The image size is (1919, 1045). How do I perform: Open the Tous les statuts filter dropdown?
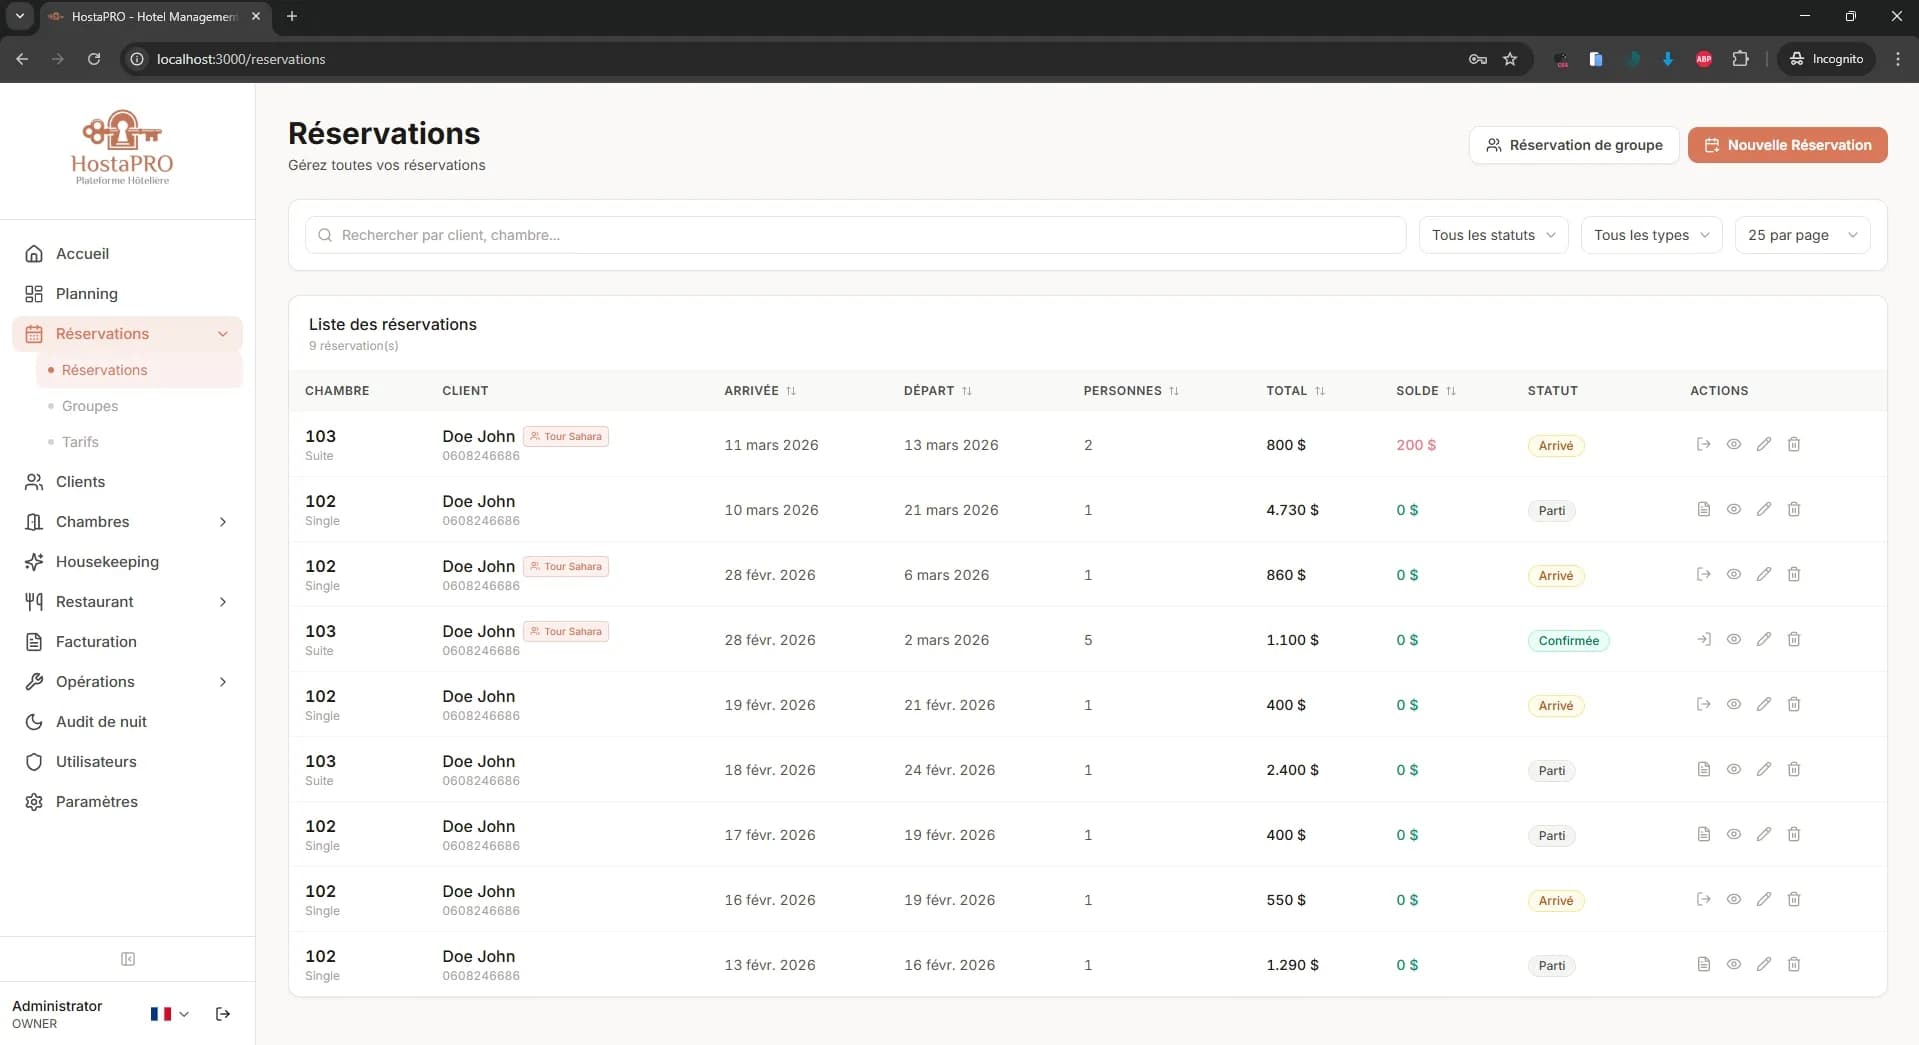tap(1493, 235)
